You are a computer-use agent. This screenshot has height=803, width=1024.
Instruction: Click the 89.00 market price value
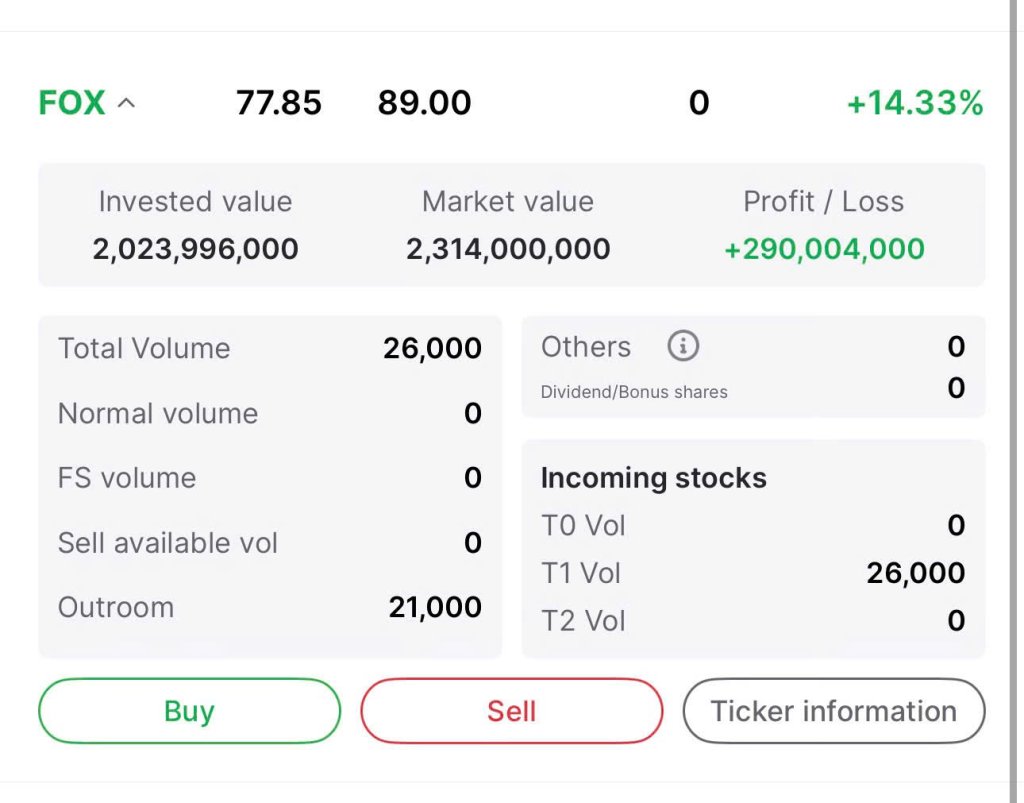point(424,103)
